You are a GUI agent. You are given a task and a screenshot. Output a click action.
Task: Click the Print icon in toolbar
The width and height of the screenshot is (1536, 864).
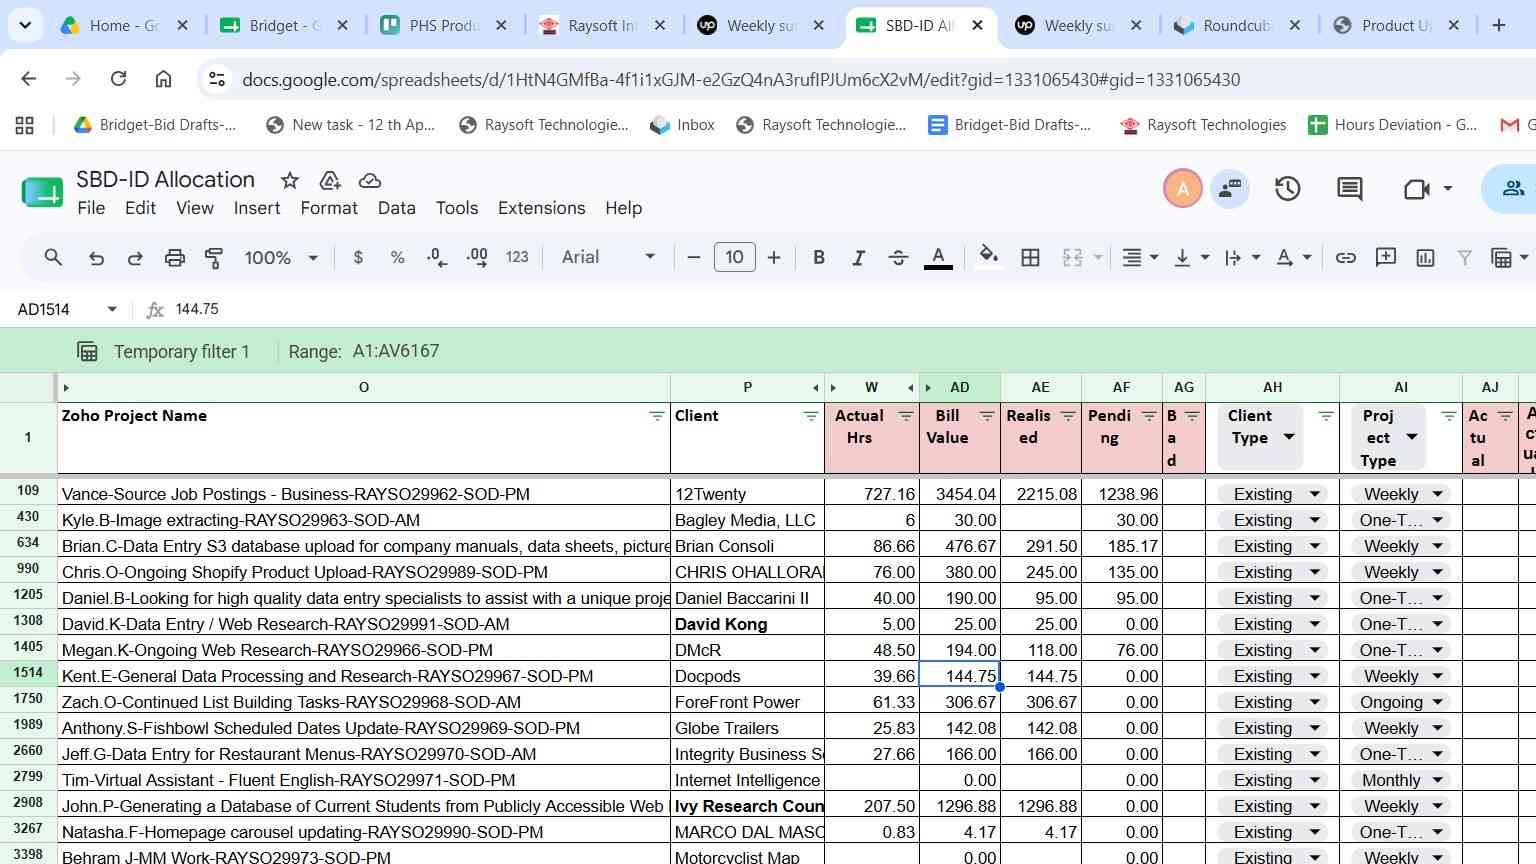(x=175, y=258)
